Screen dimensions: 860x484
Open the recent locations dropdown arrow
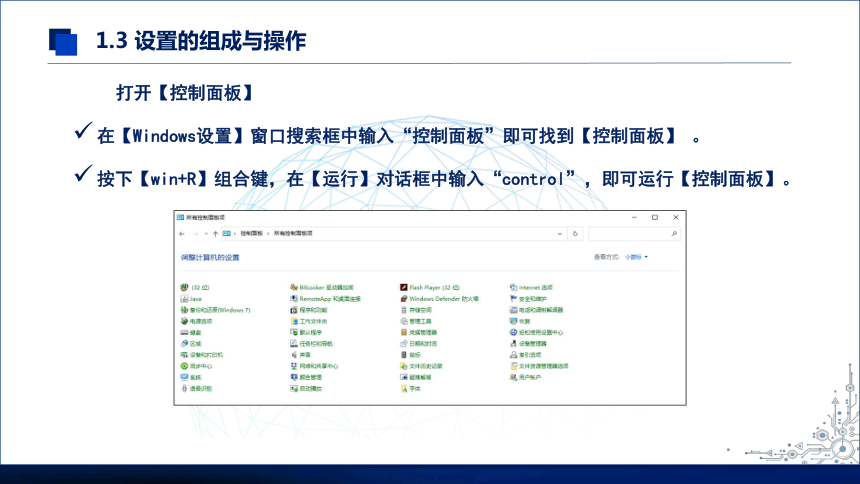tap(206, 234)
